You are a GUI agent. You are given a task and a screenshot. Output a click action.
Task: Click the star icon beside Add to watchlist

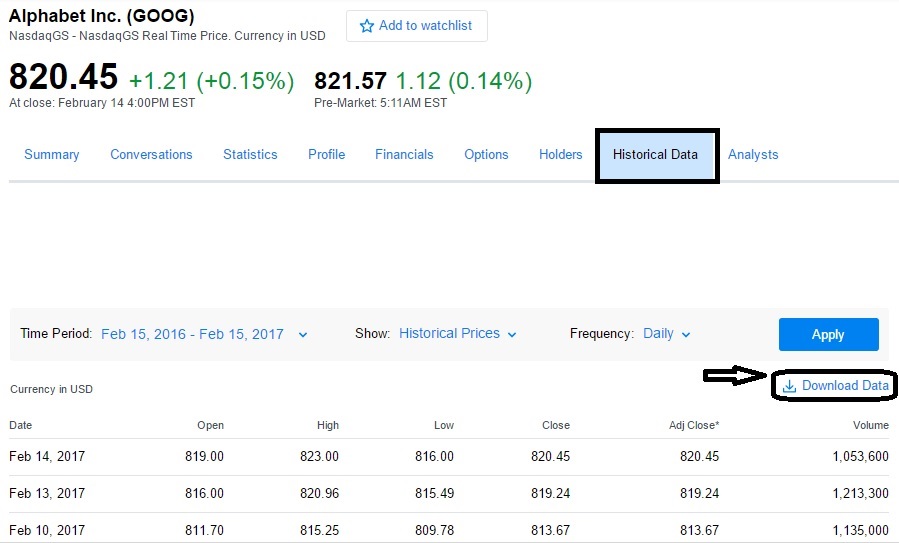click(366, 26)
